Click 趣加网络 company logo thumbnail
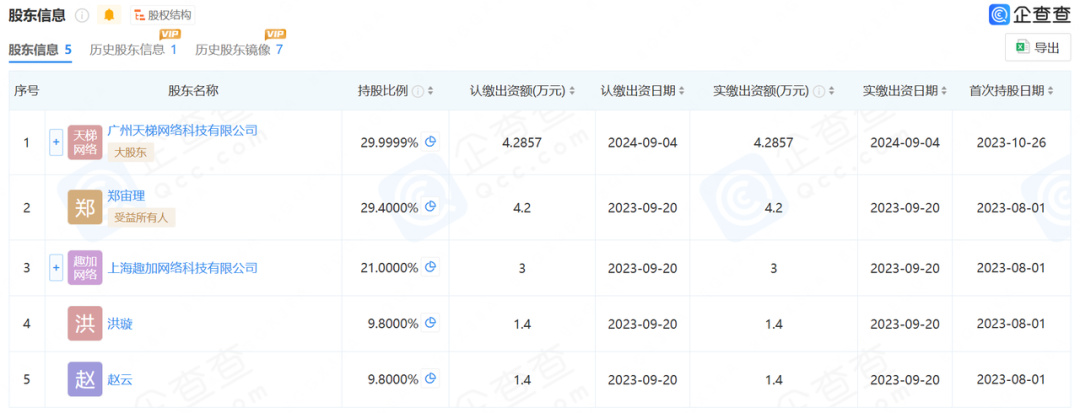Screen dimensions: 1080x413 tap(85, 268)
